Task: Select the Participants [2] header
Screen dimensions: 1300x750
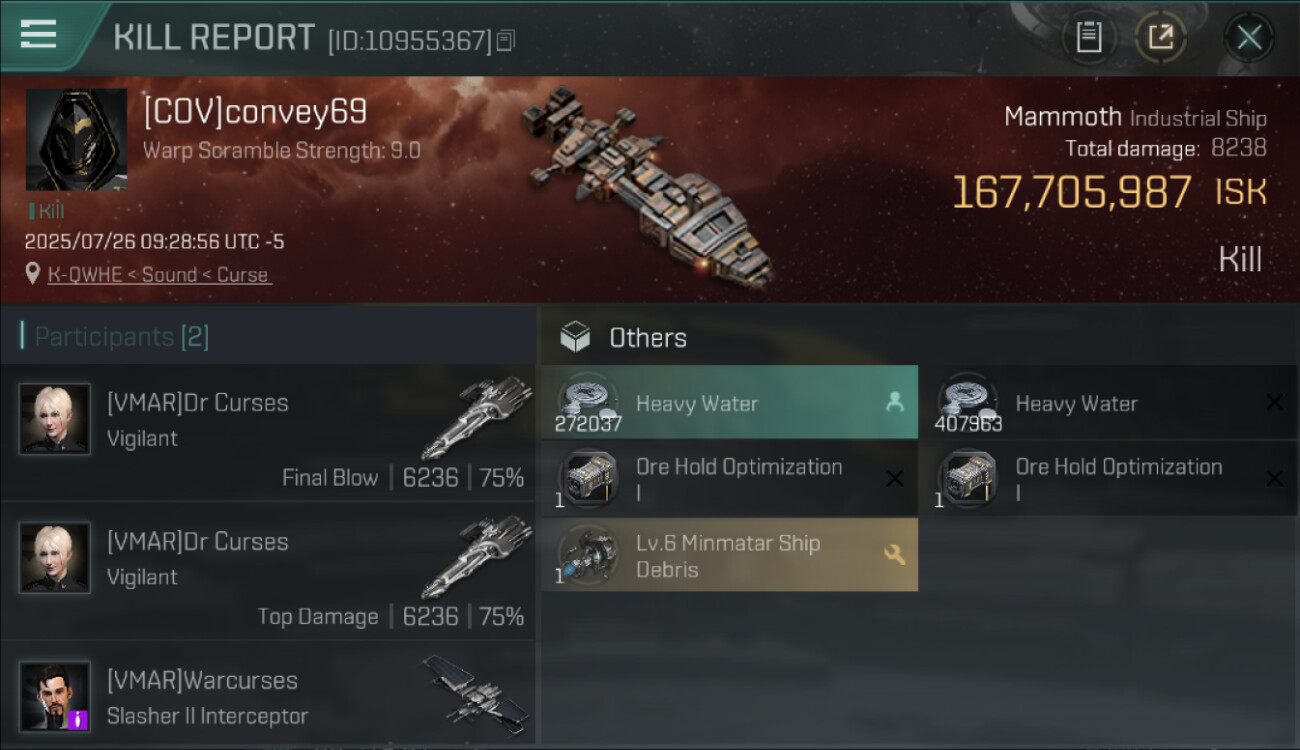Action: (x=122, y=337)
